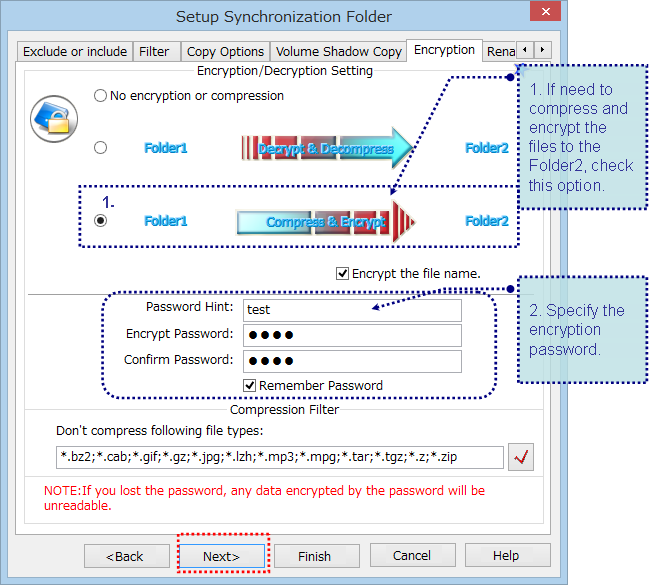Toggle Encrypt the file name checkbox
The image size is (649, 585).
pyautogui.click(x=342, y=274)
